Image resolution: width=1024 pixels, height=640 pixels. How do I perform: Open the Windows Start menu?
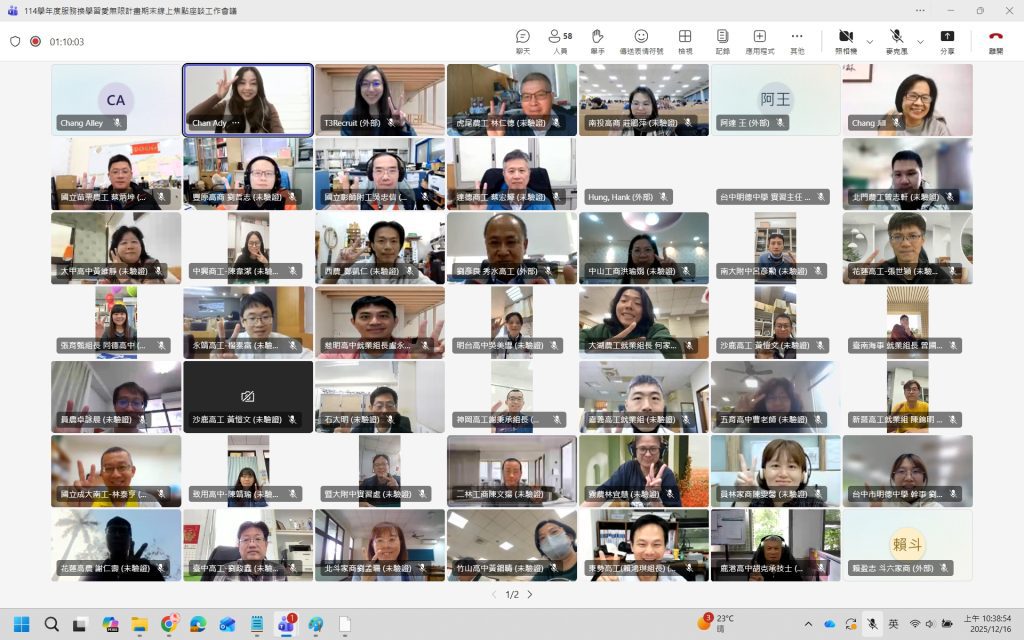tap(21, 624)
